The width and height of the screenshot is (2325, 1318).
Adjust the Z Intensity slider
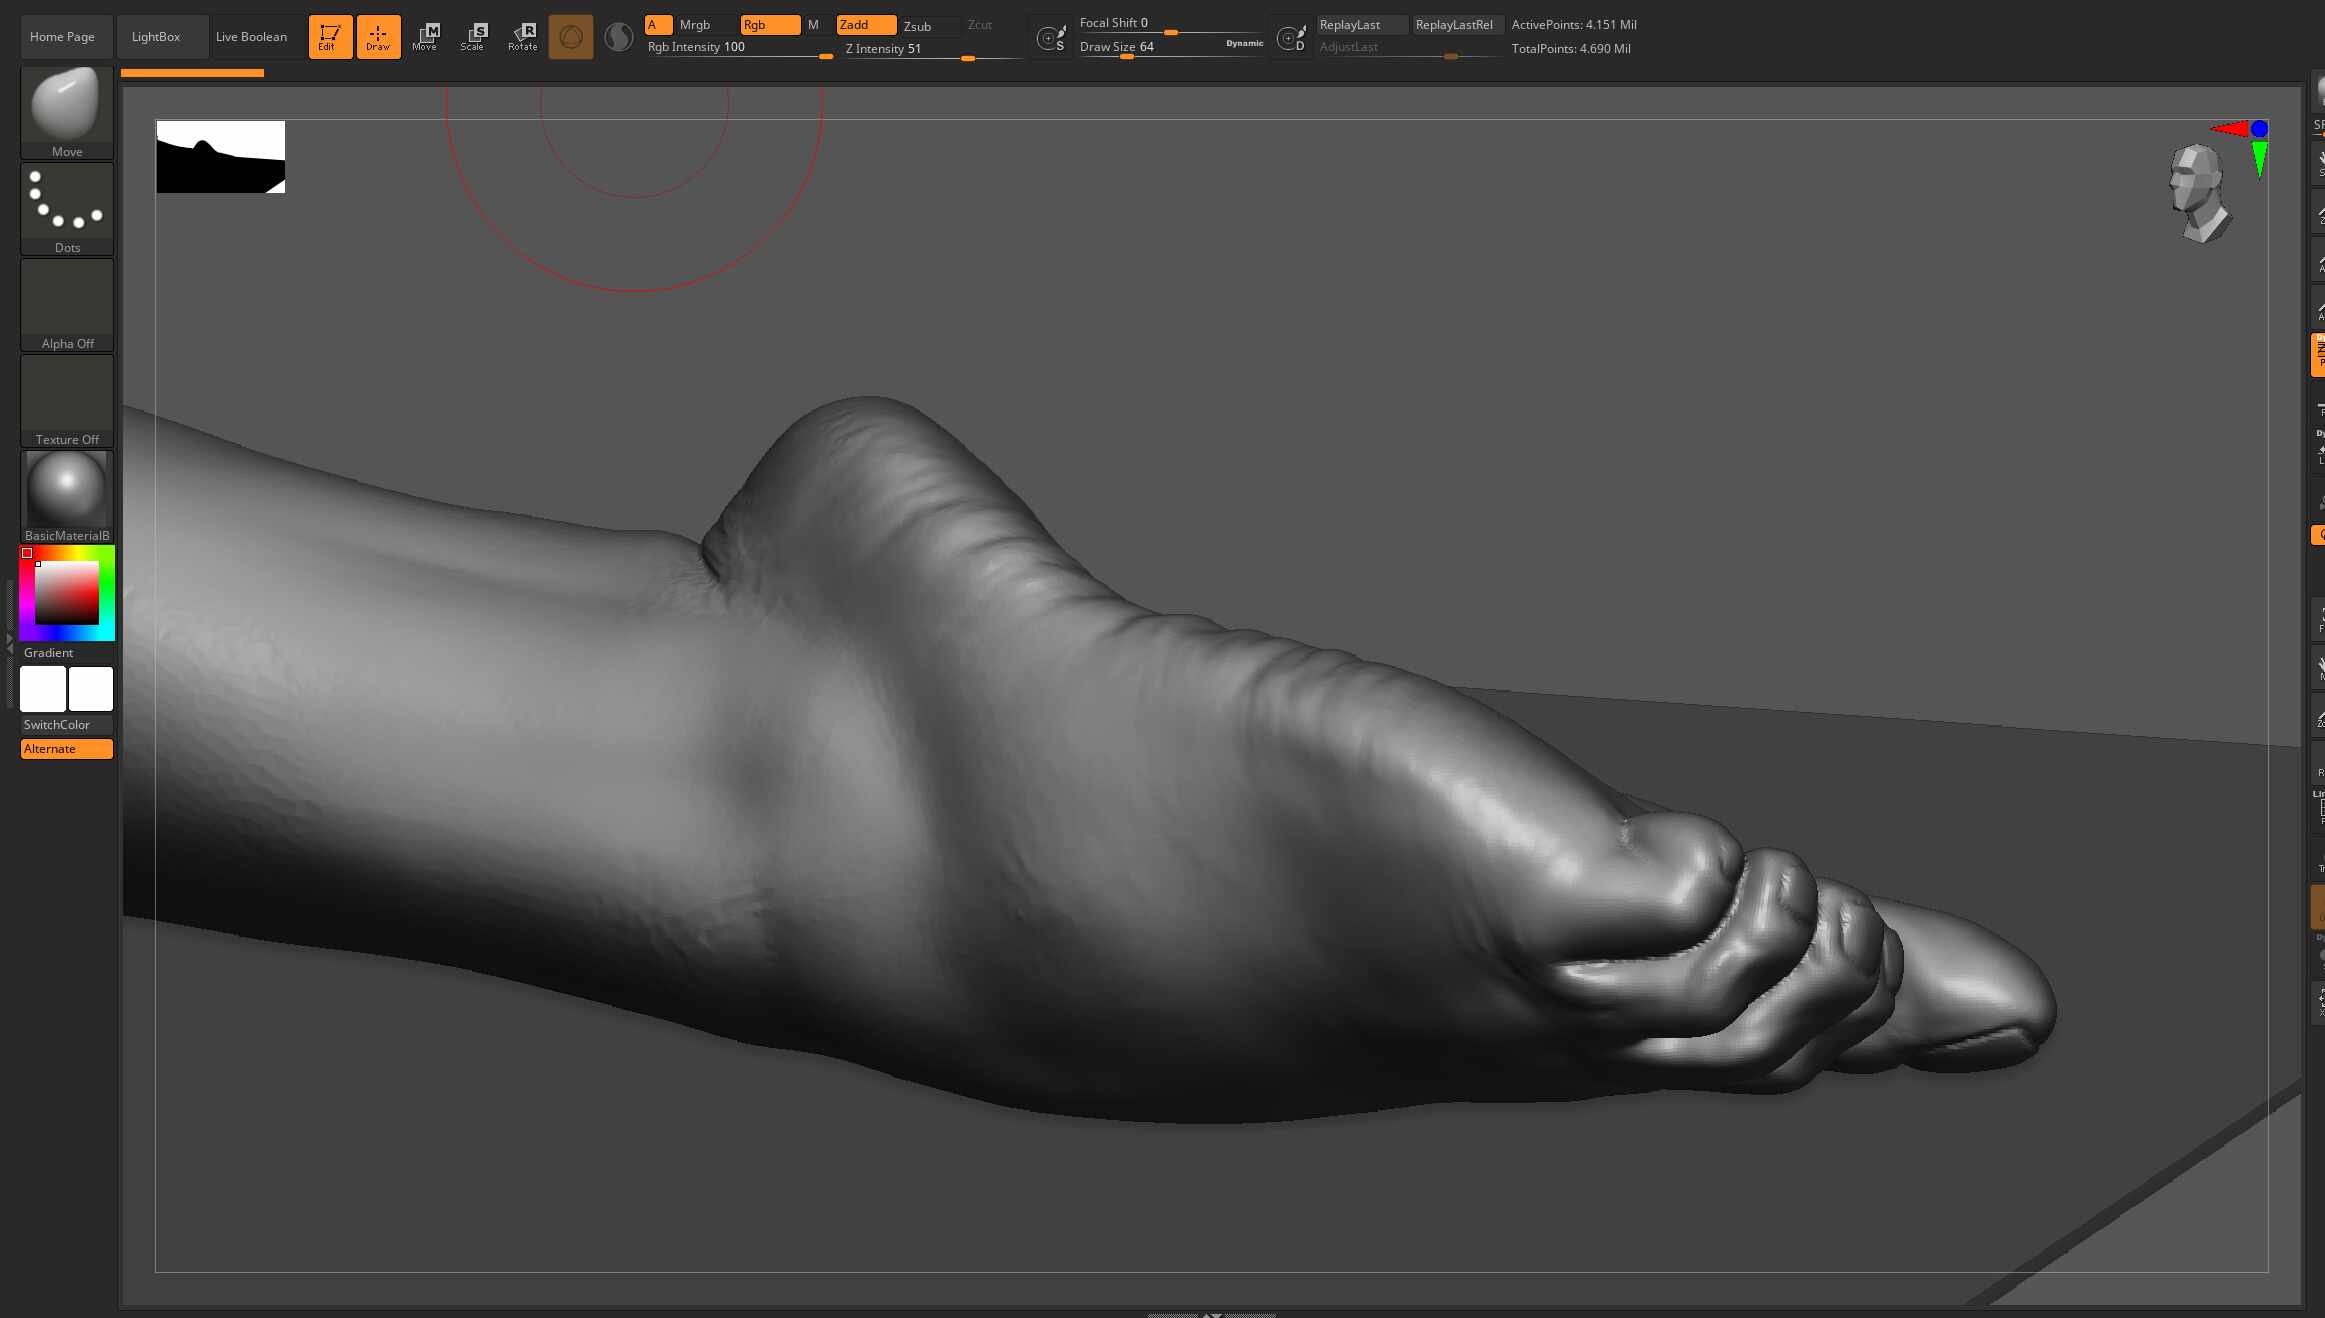pos(932,49)
